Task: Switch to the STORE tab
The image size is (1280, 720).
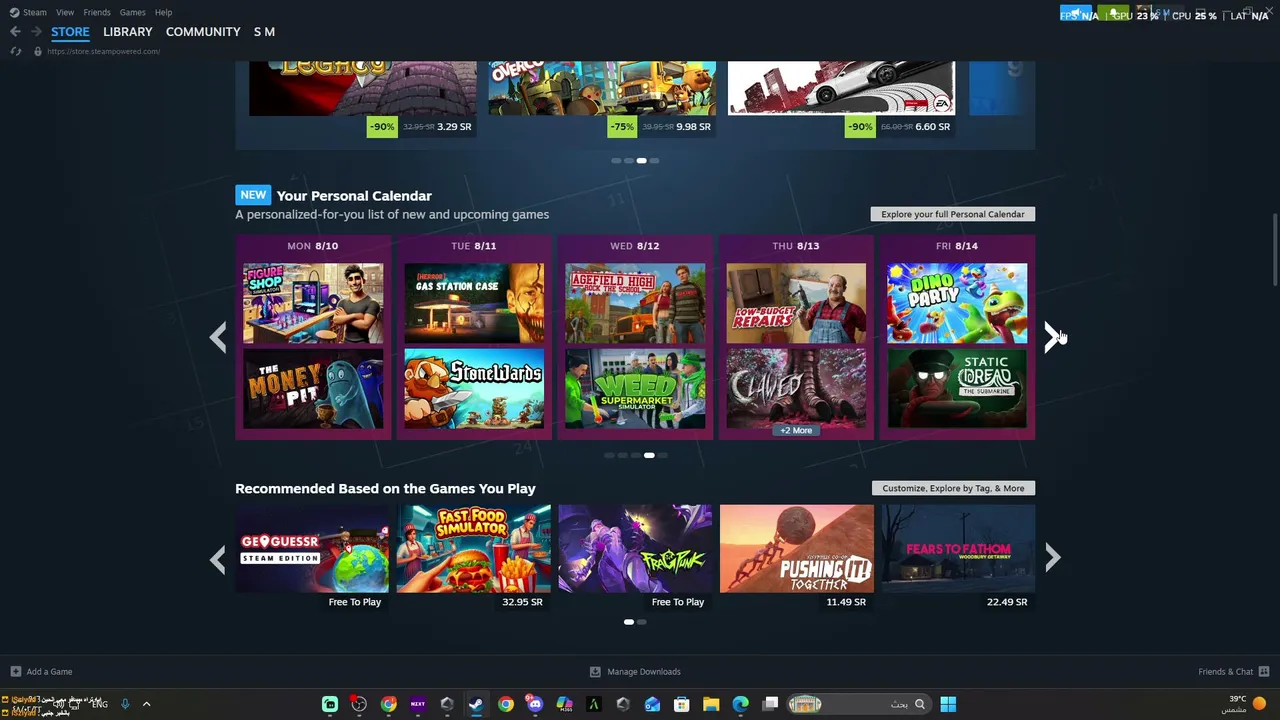Action: 70,32
